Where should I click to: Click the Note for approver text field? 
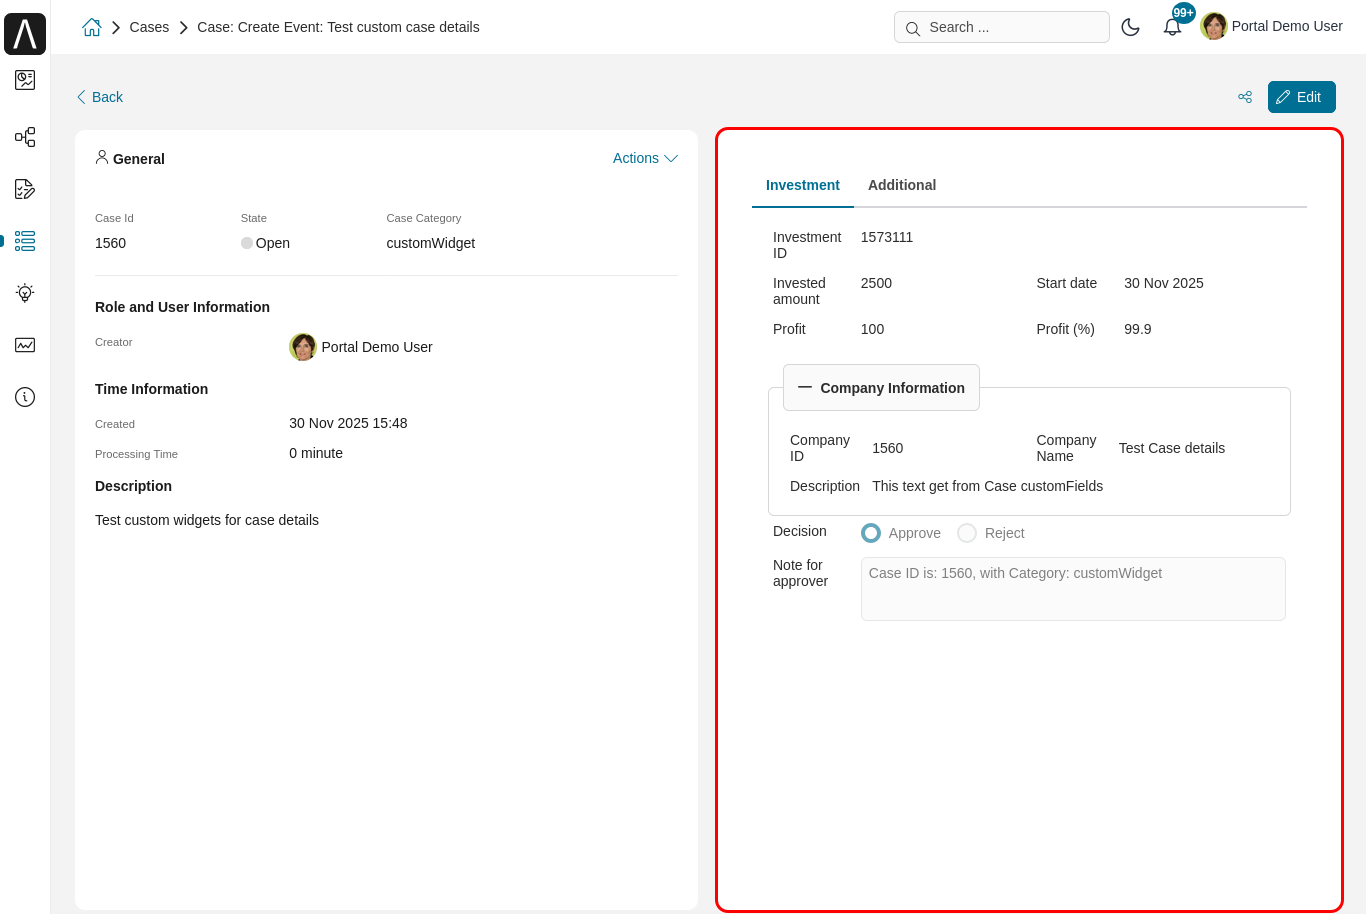tap(1072, 589)
